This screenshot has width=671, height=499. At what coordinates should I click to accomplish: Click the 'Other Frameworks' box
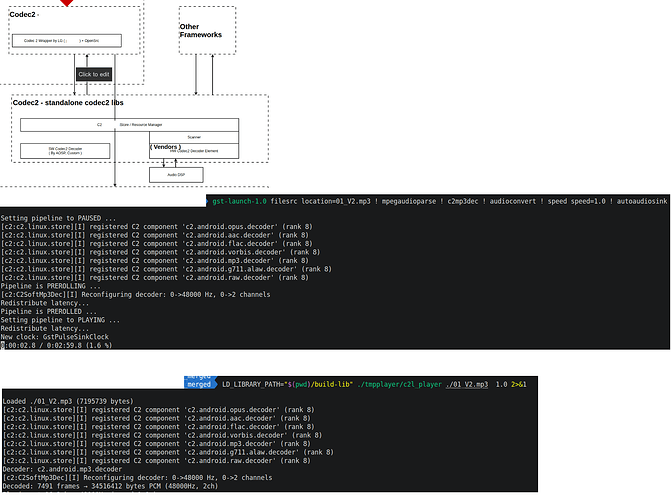click(207, 30)
